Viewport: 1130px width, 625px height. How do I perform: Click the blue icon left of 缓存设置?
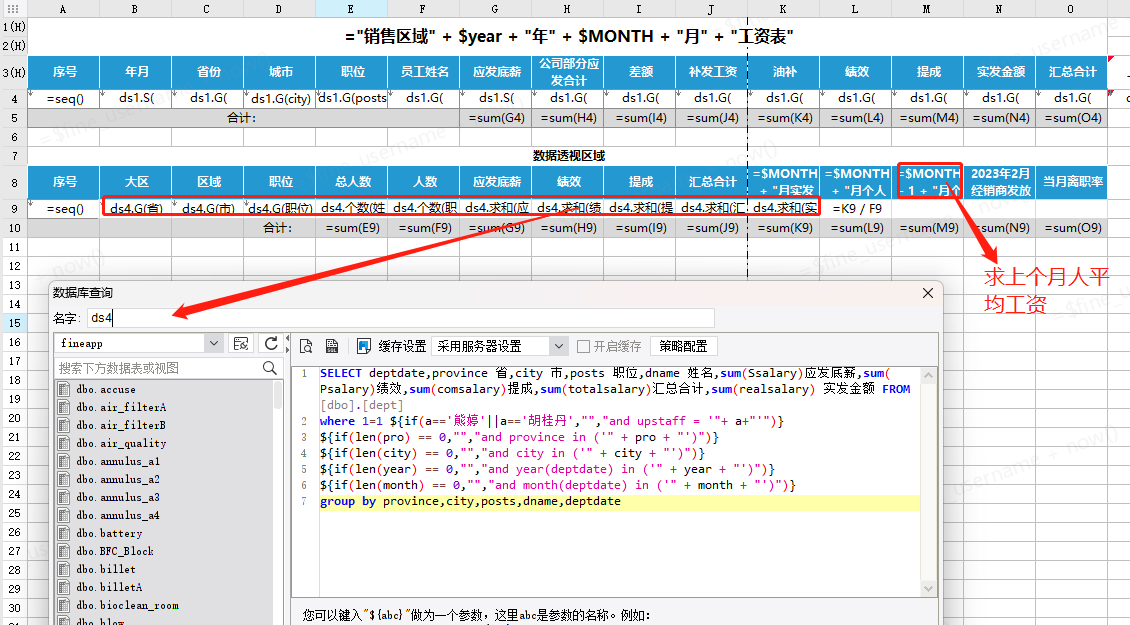click(x=364, y=346)
